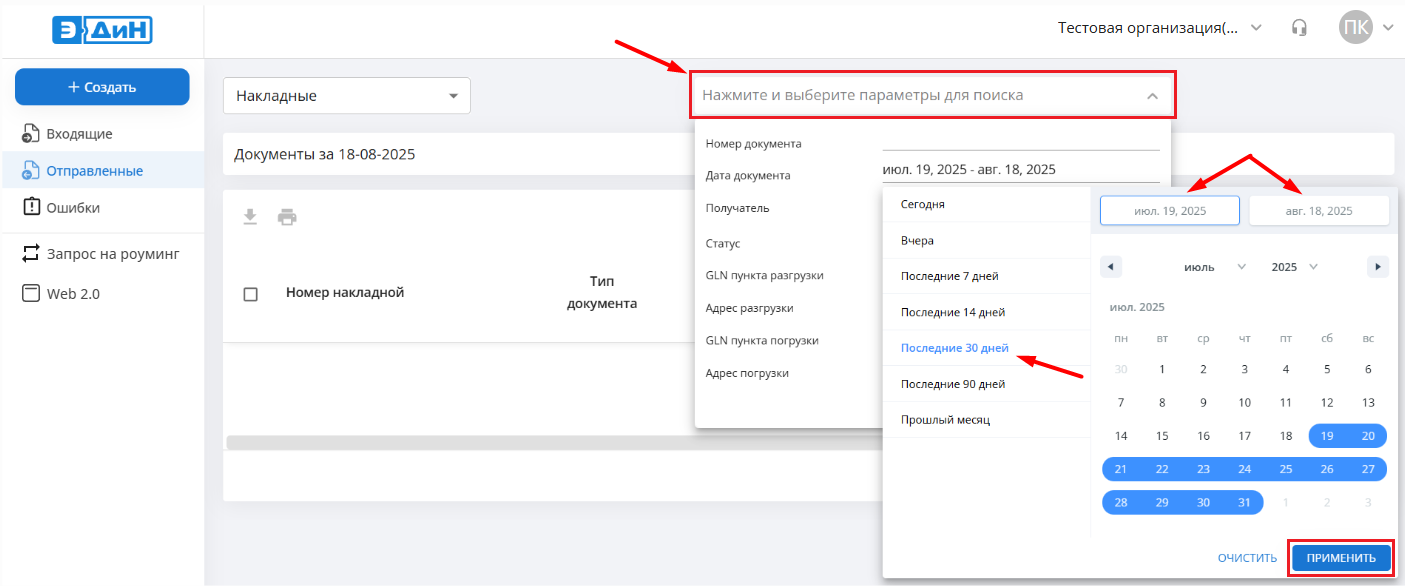Click the ОЧИСТИТЬ link

tap(1247, 558)
